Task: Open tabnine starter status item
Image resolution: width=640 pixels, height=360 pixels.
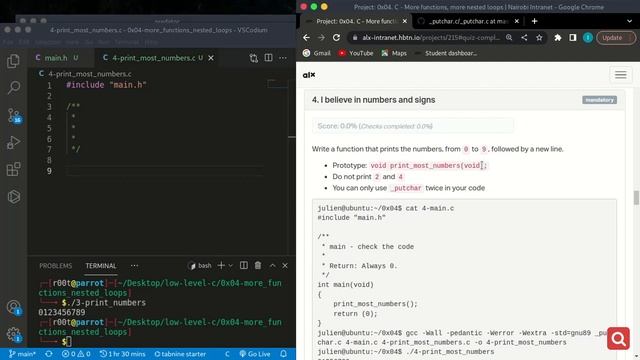Action: tap(180, 354)
